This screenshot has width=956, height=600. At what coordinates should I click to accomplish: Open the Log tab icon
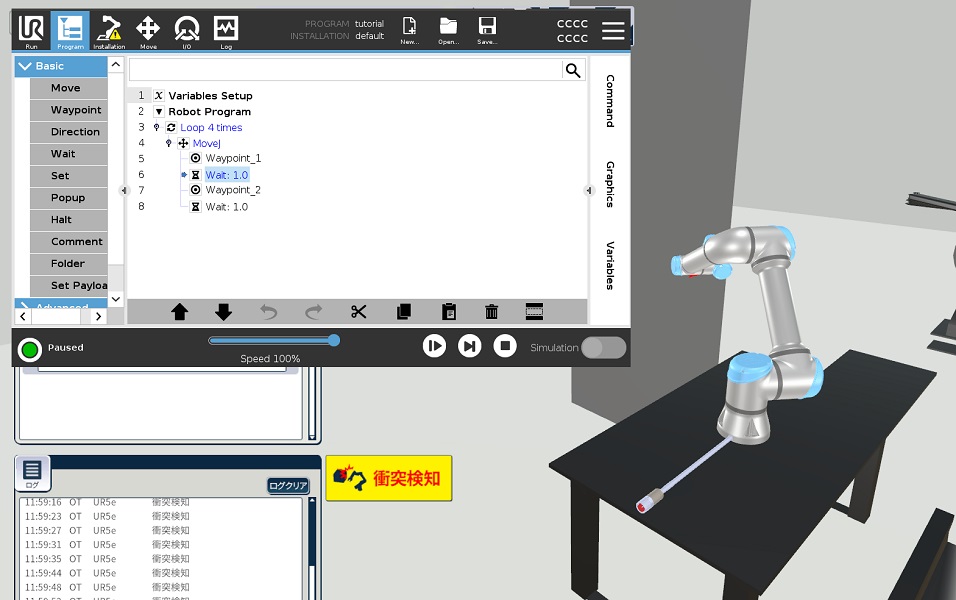click(226, 31)
